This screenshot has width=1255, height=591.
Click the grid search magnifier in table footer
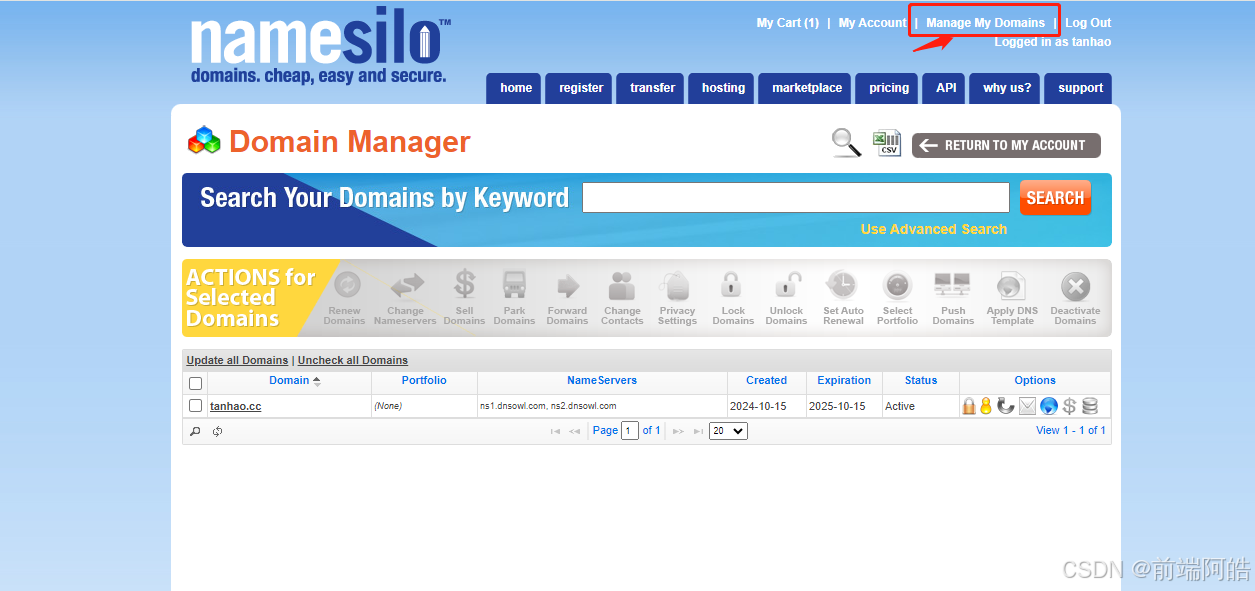[196, 431]
